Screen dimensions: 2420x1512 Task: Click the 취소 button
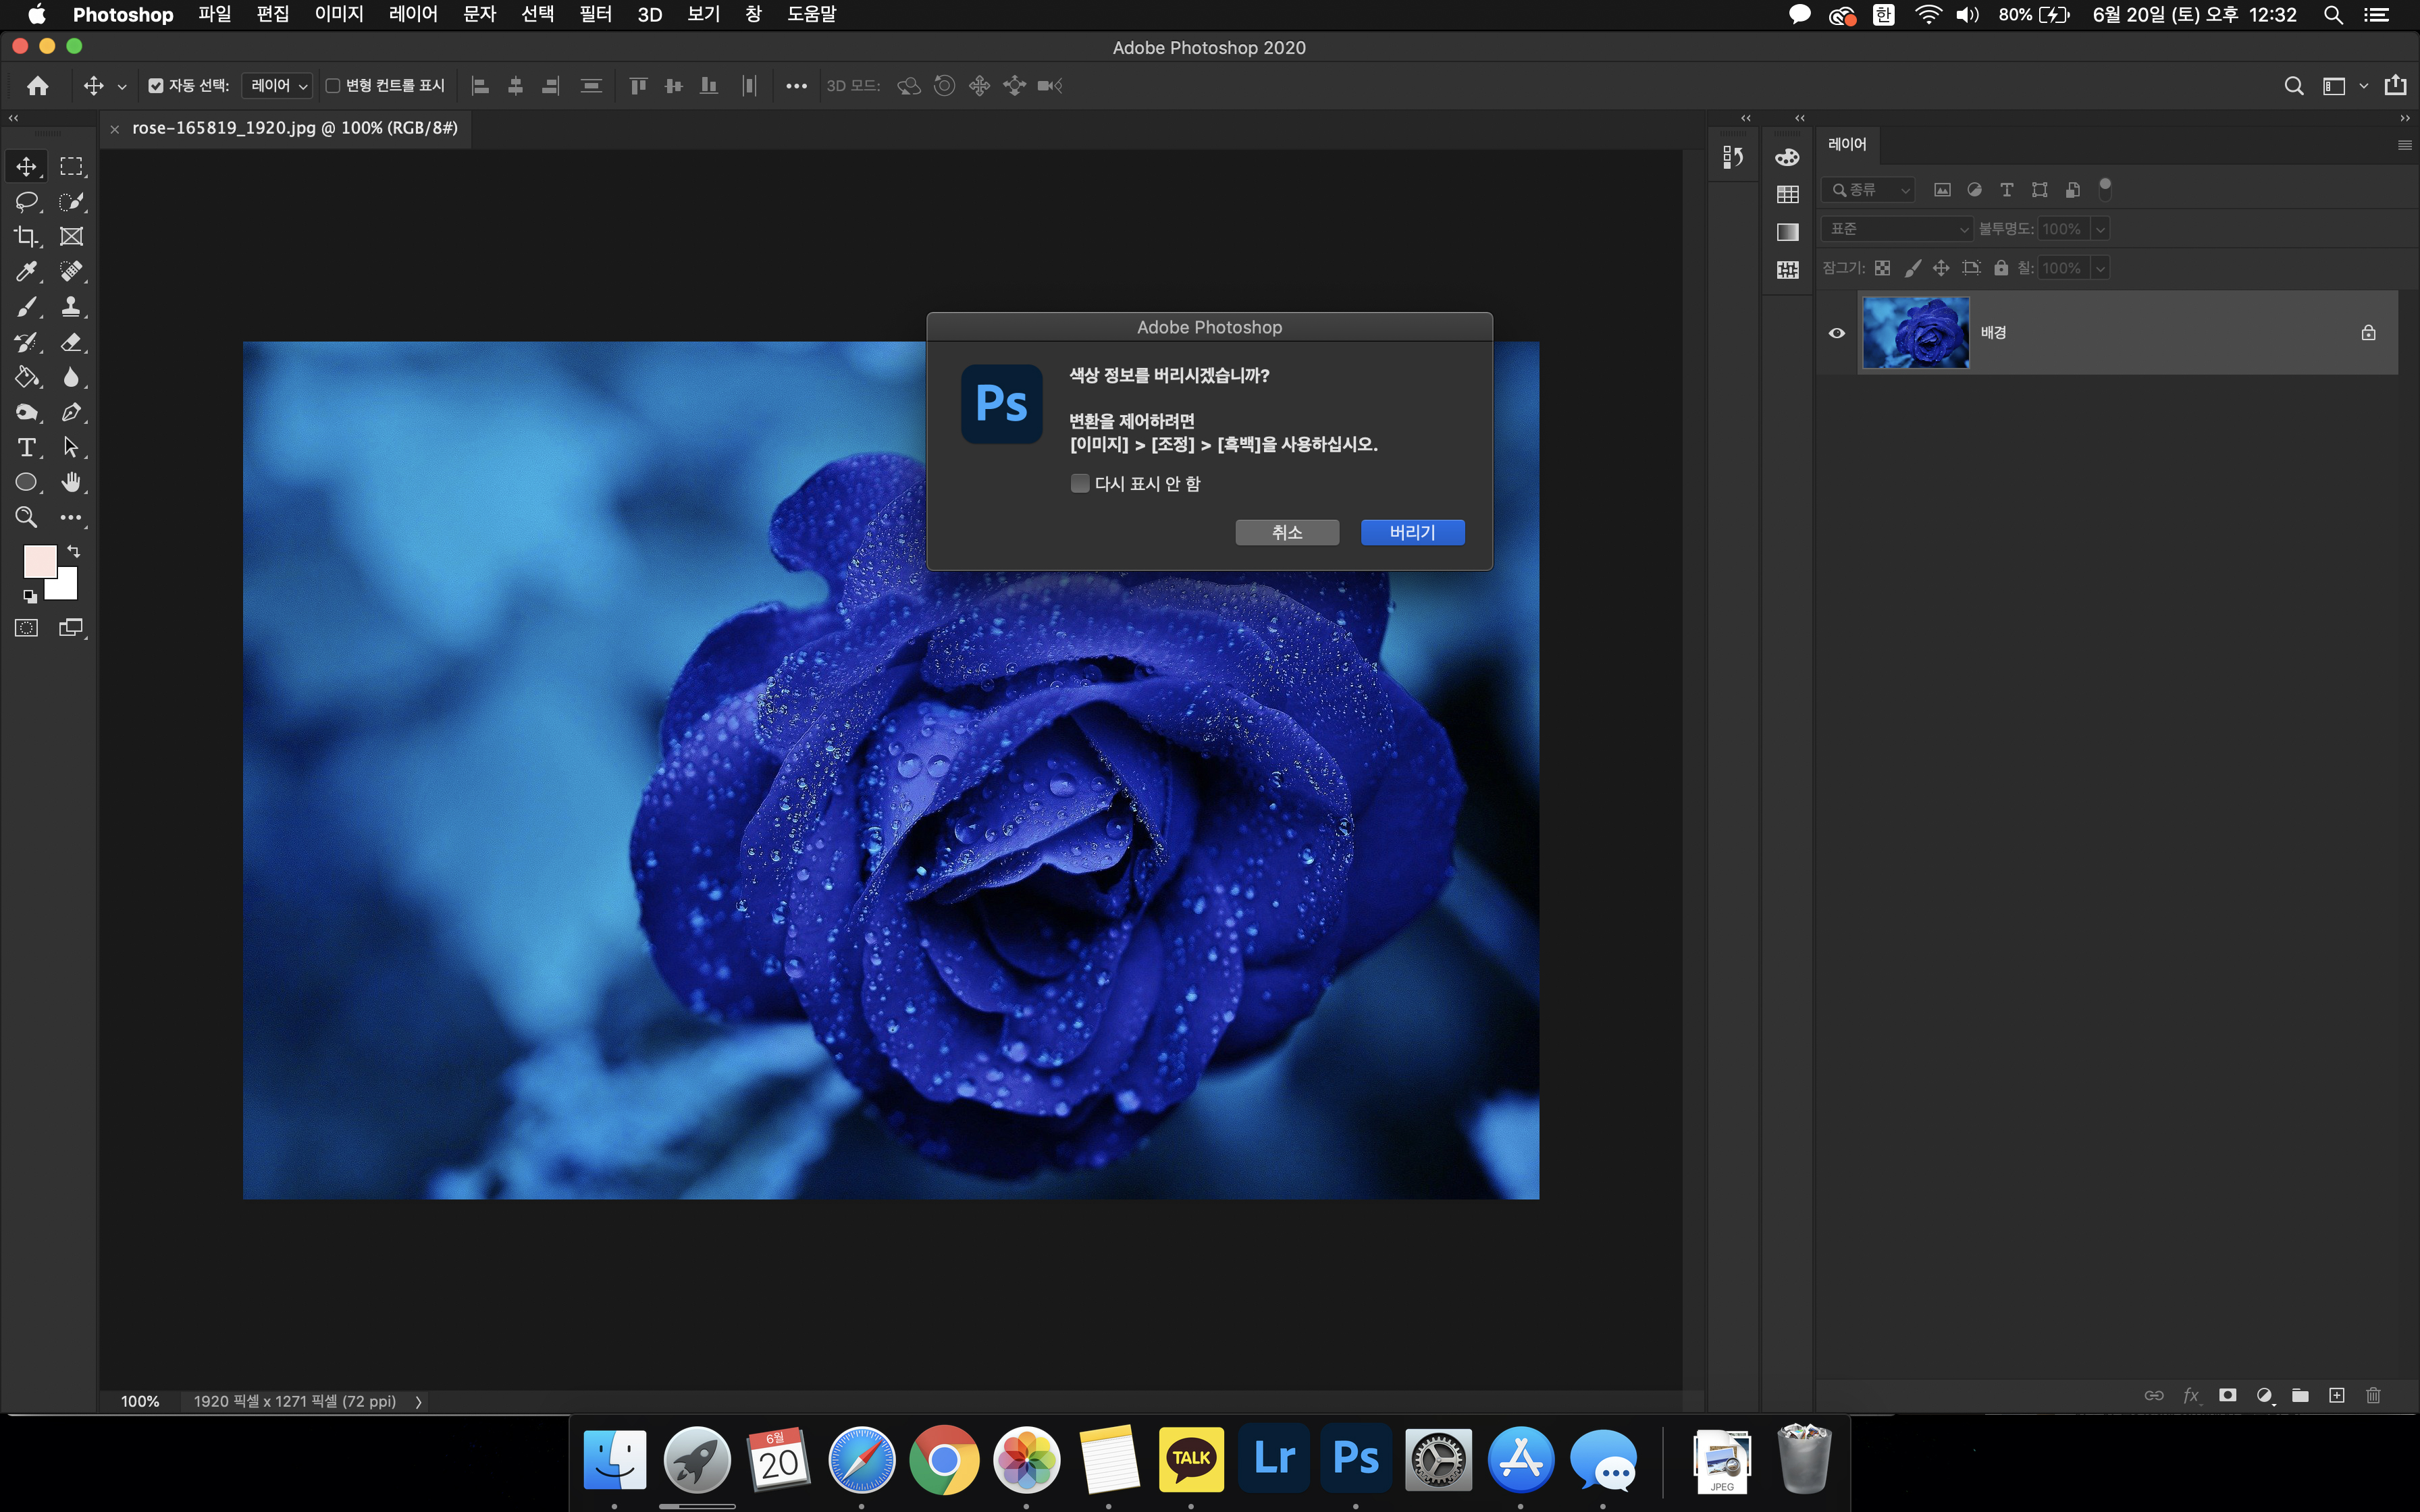point(1287,532)
